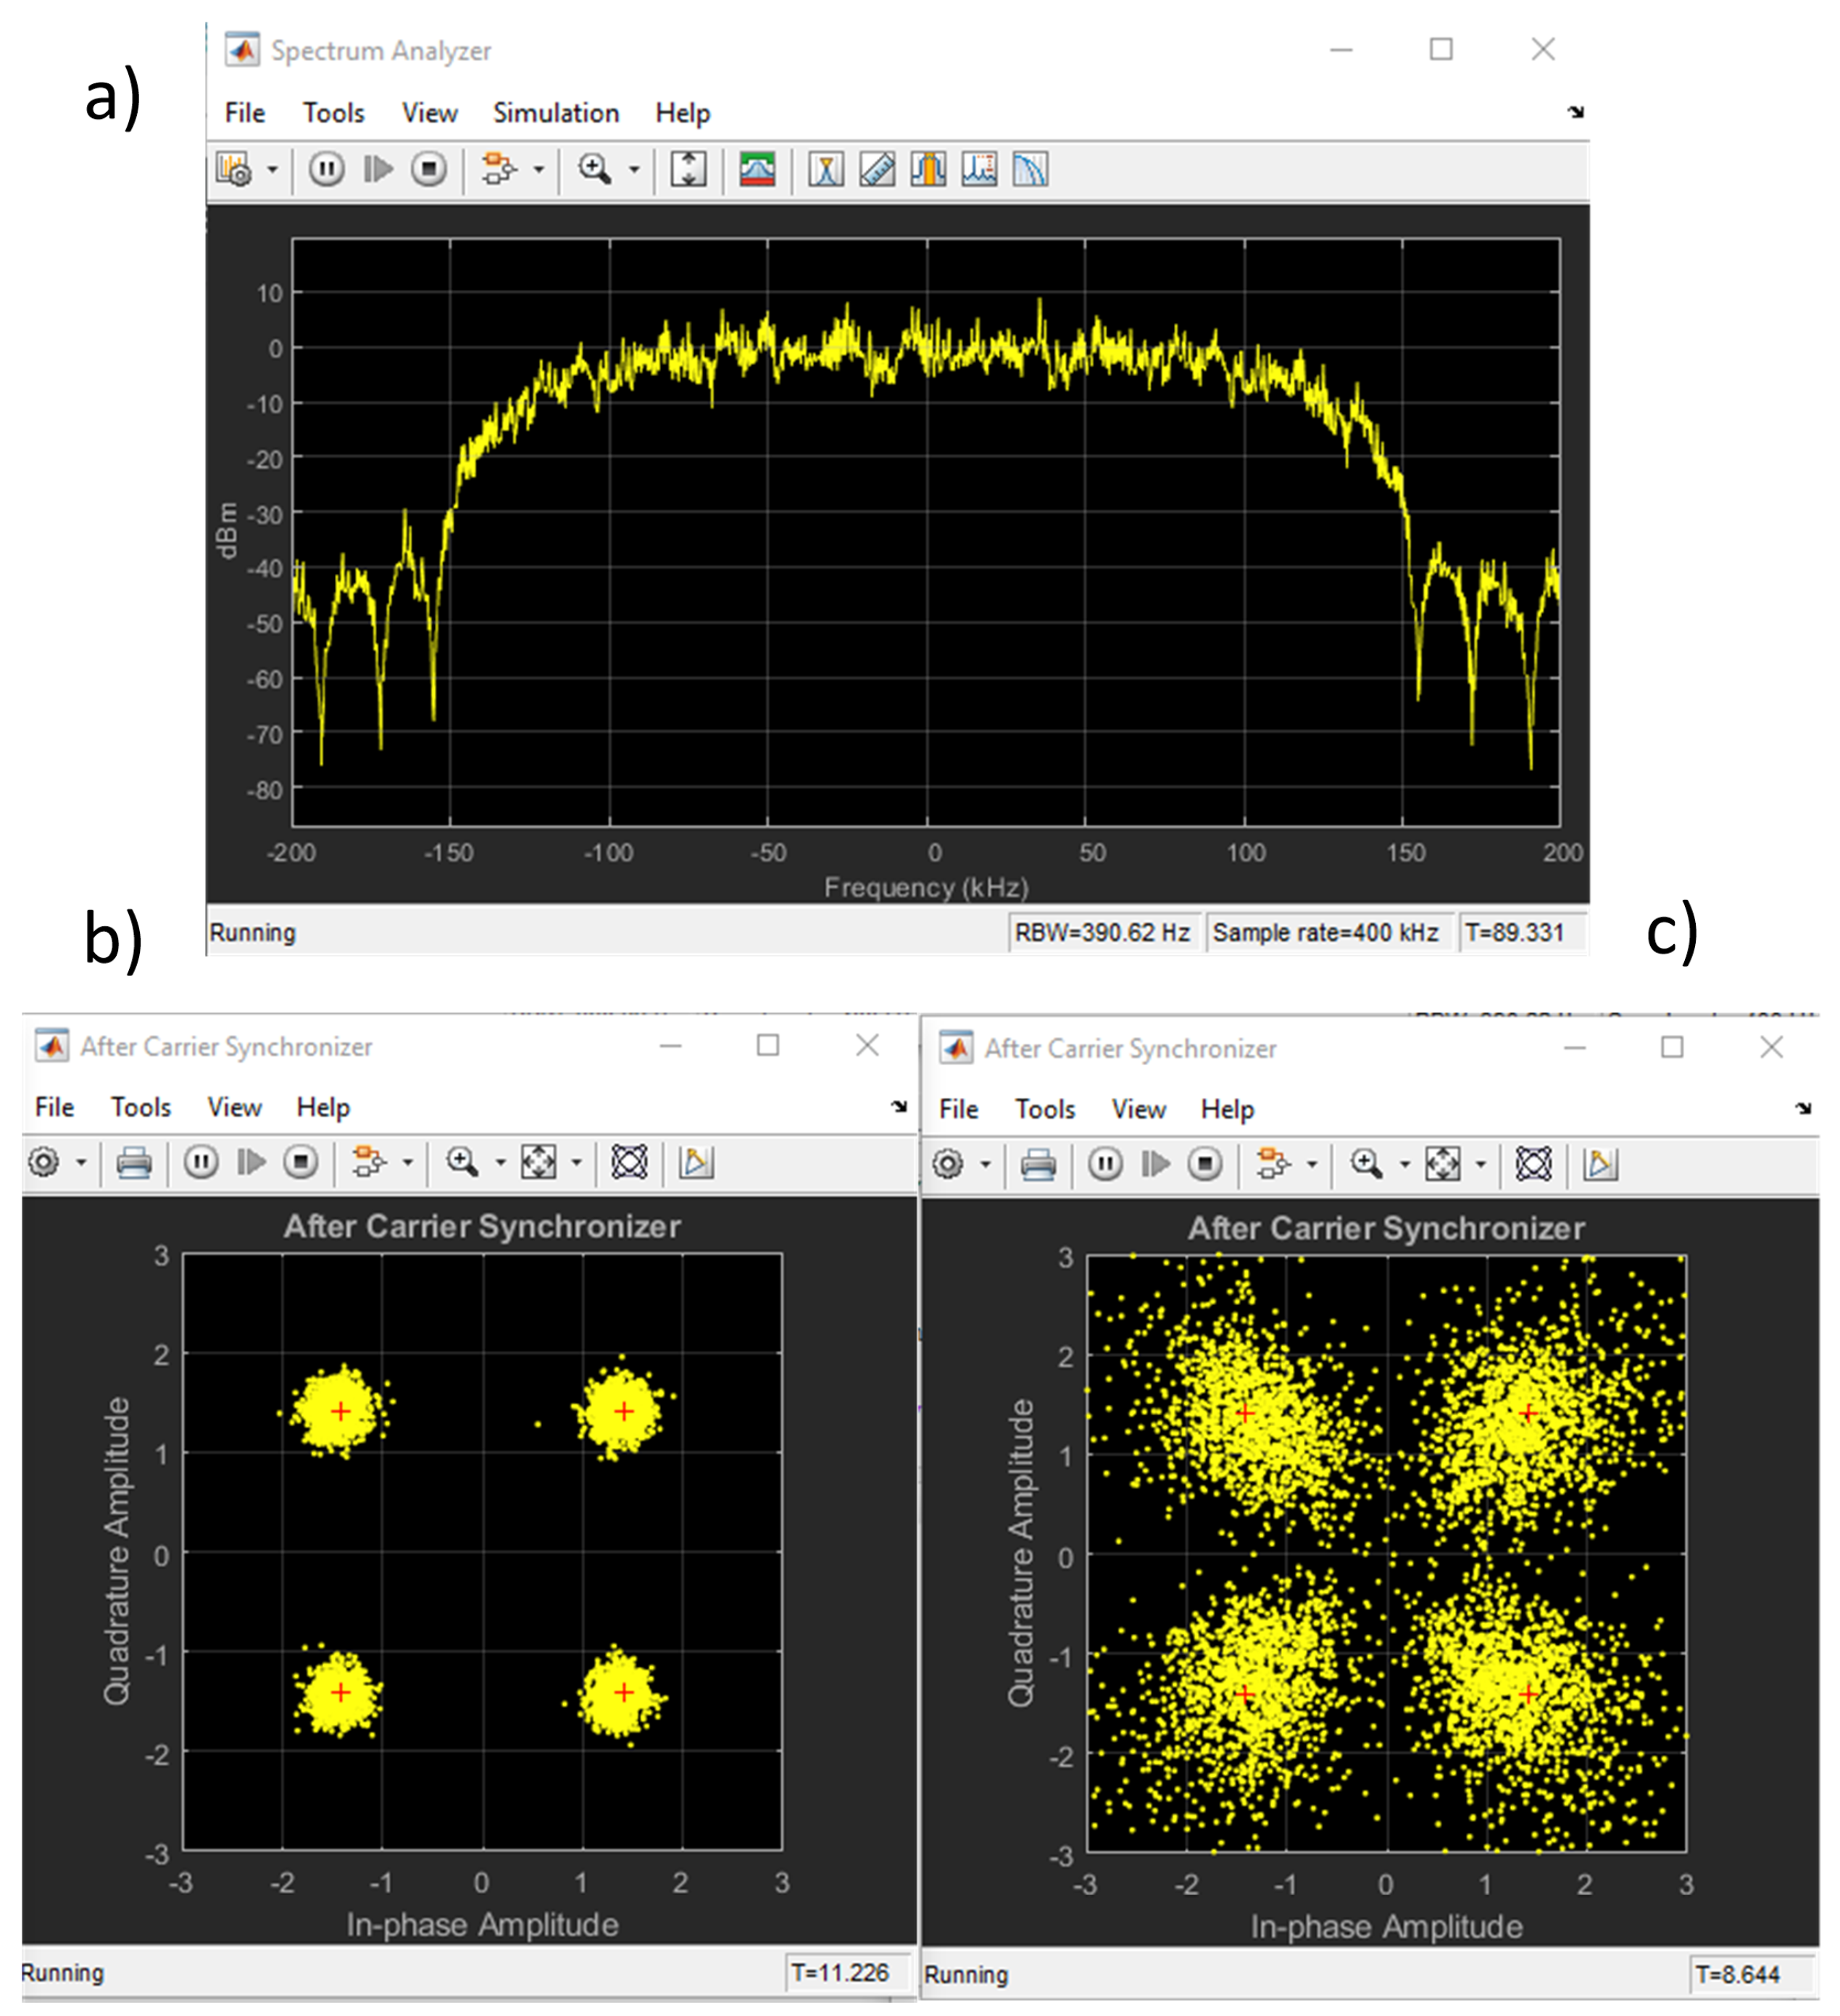Pause the Spectrum Analyzer simulation
The width and height of the screenshot is (1840, 2016).
[326, 169]
